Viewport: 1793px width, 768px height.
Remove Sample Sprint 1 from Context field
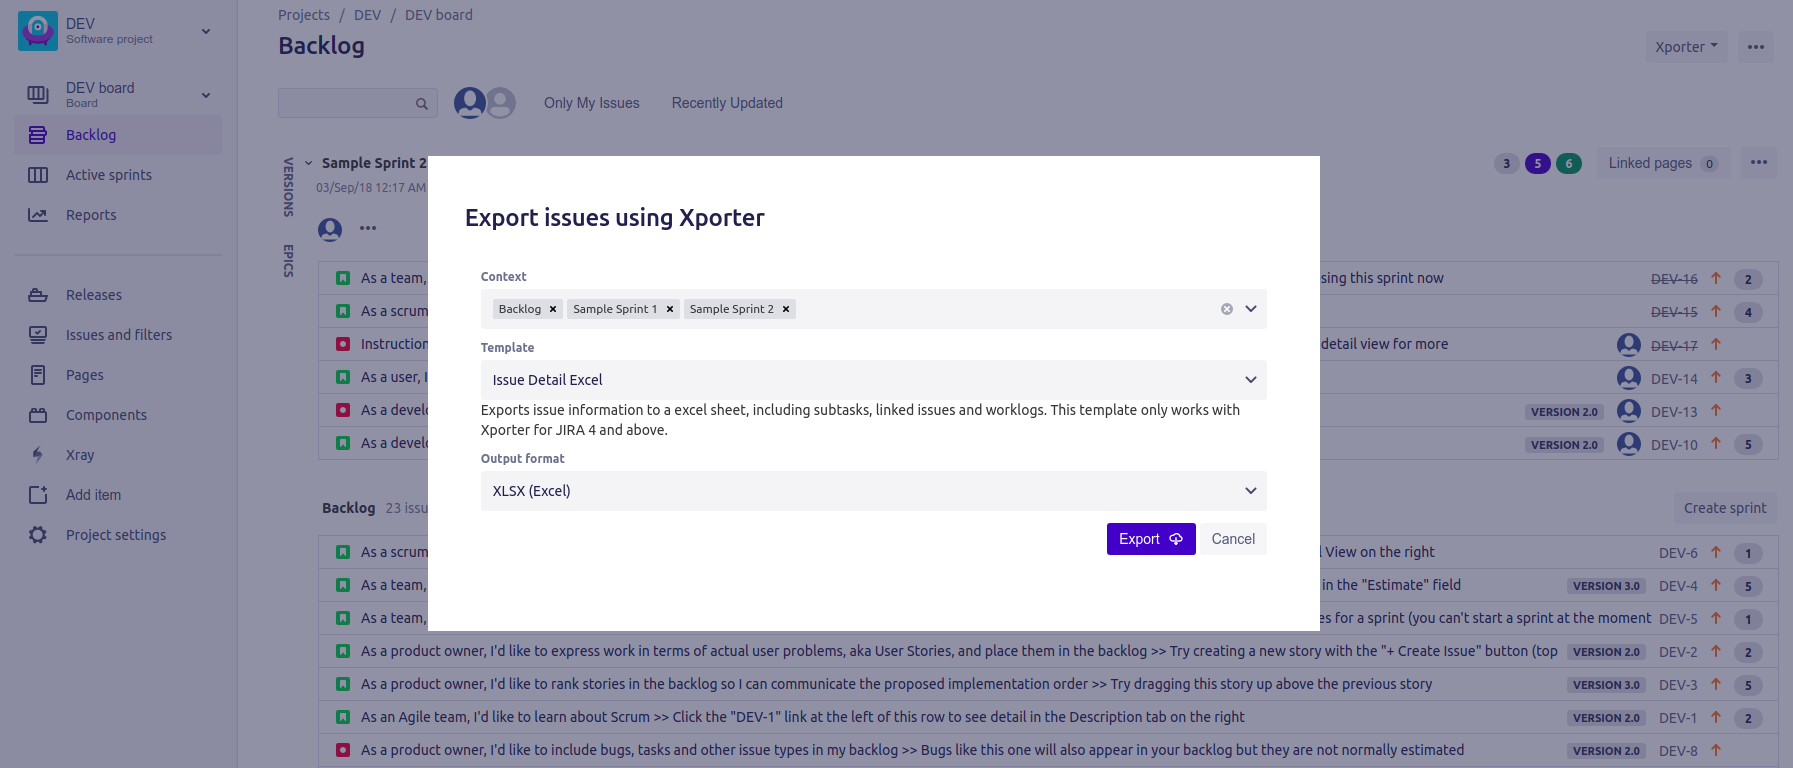point(670,309)
